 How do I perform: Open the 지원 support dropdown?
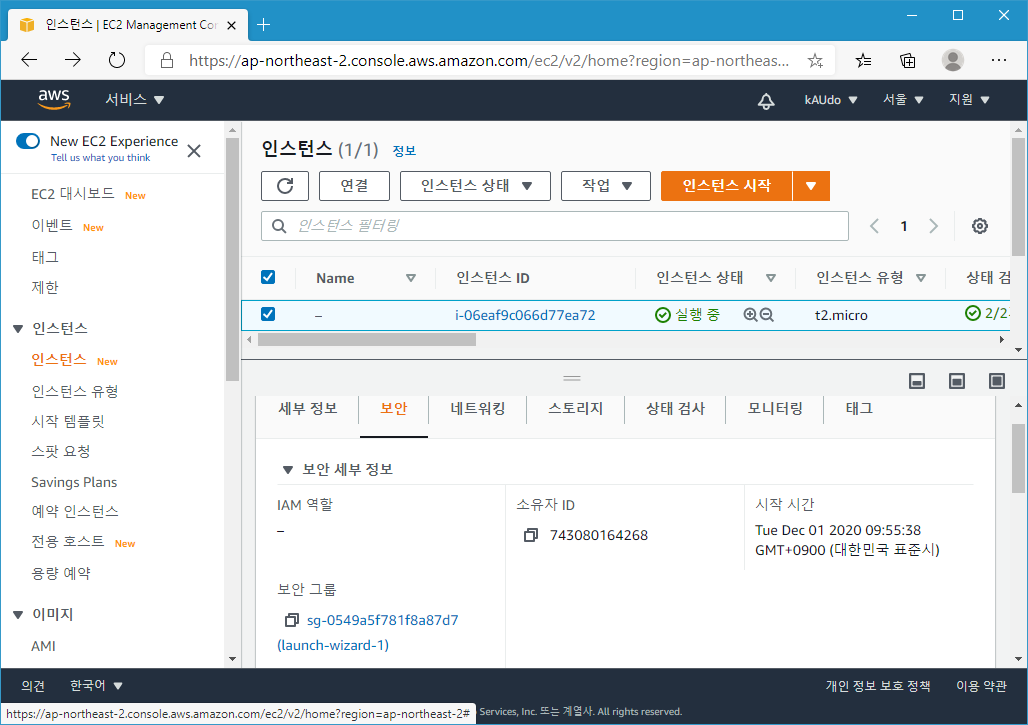(x=969, y=100)
